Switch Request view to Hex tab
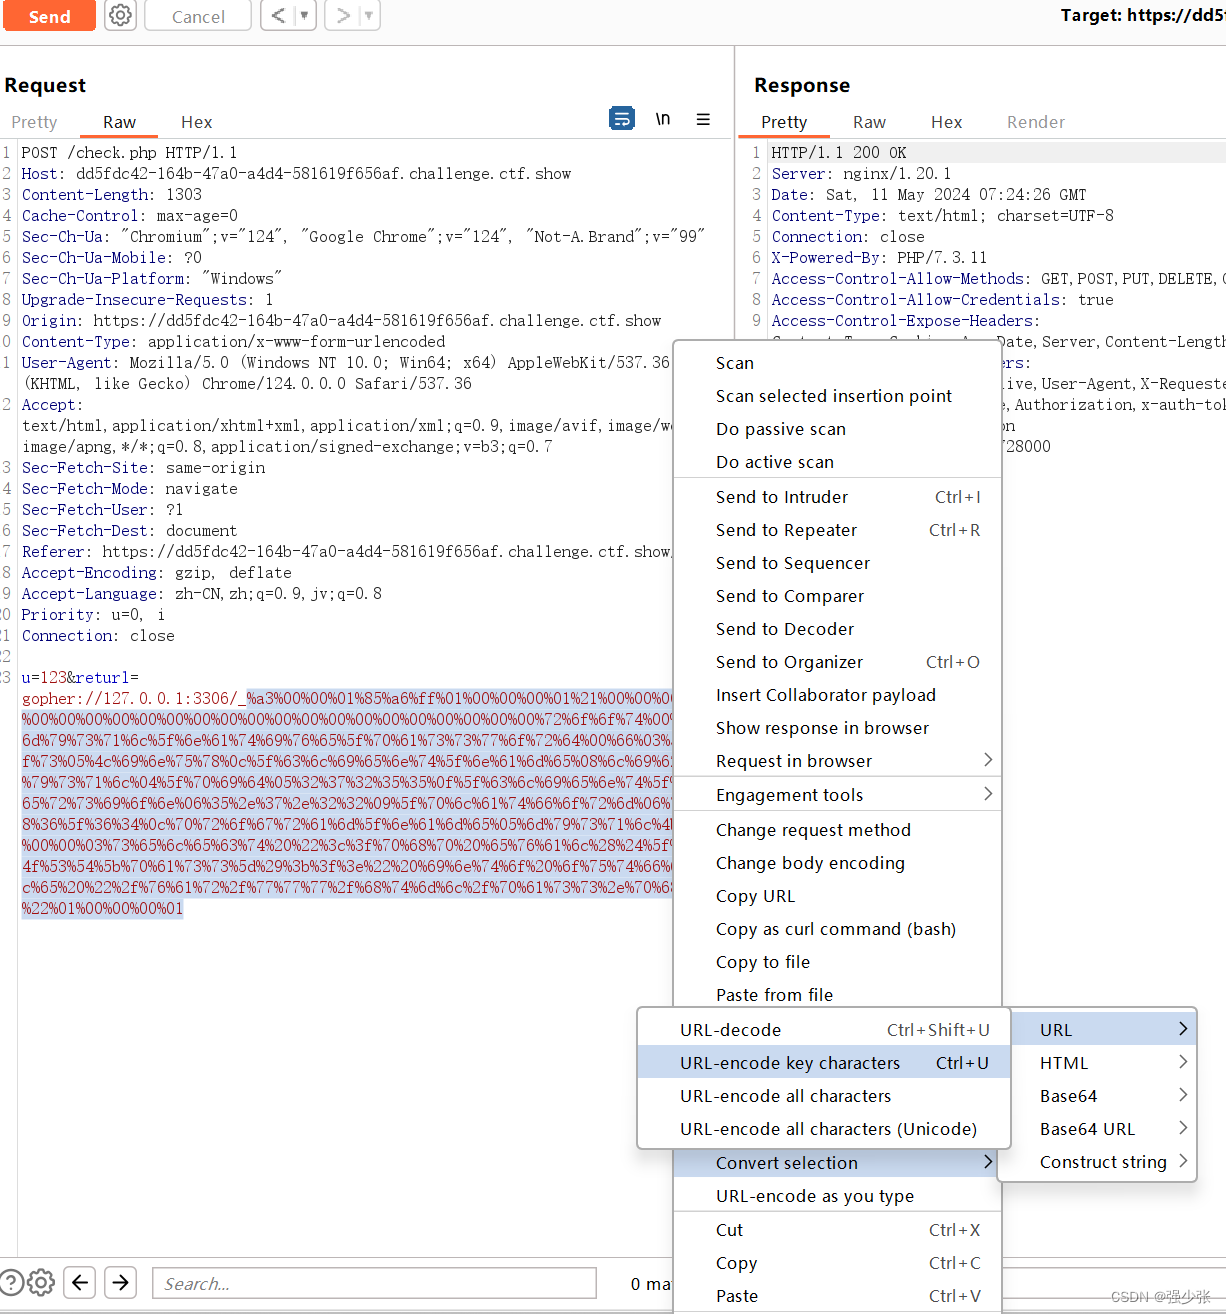 (196, 122)
